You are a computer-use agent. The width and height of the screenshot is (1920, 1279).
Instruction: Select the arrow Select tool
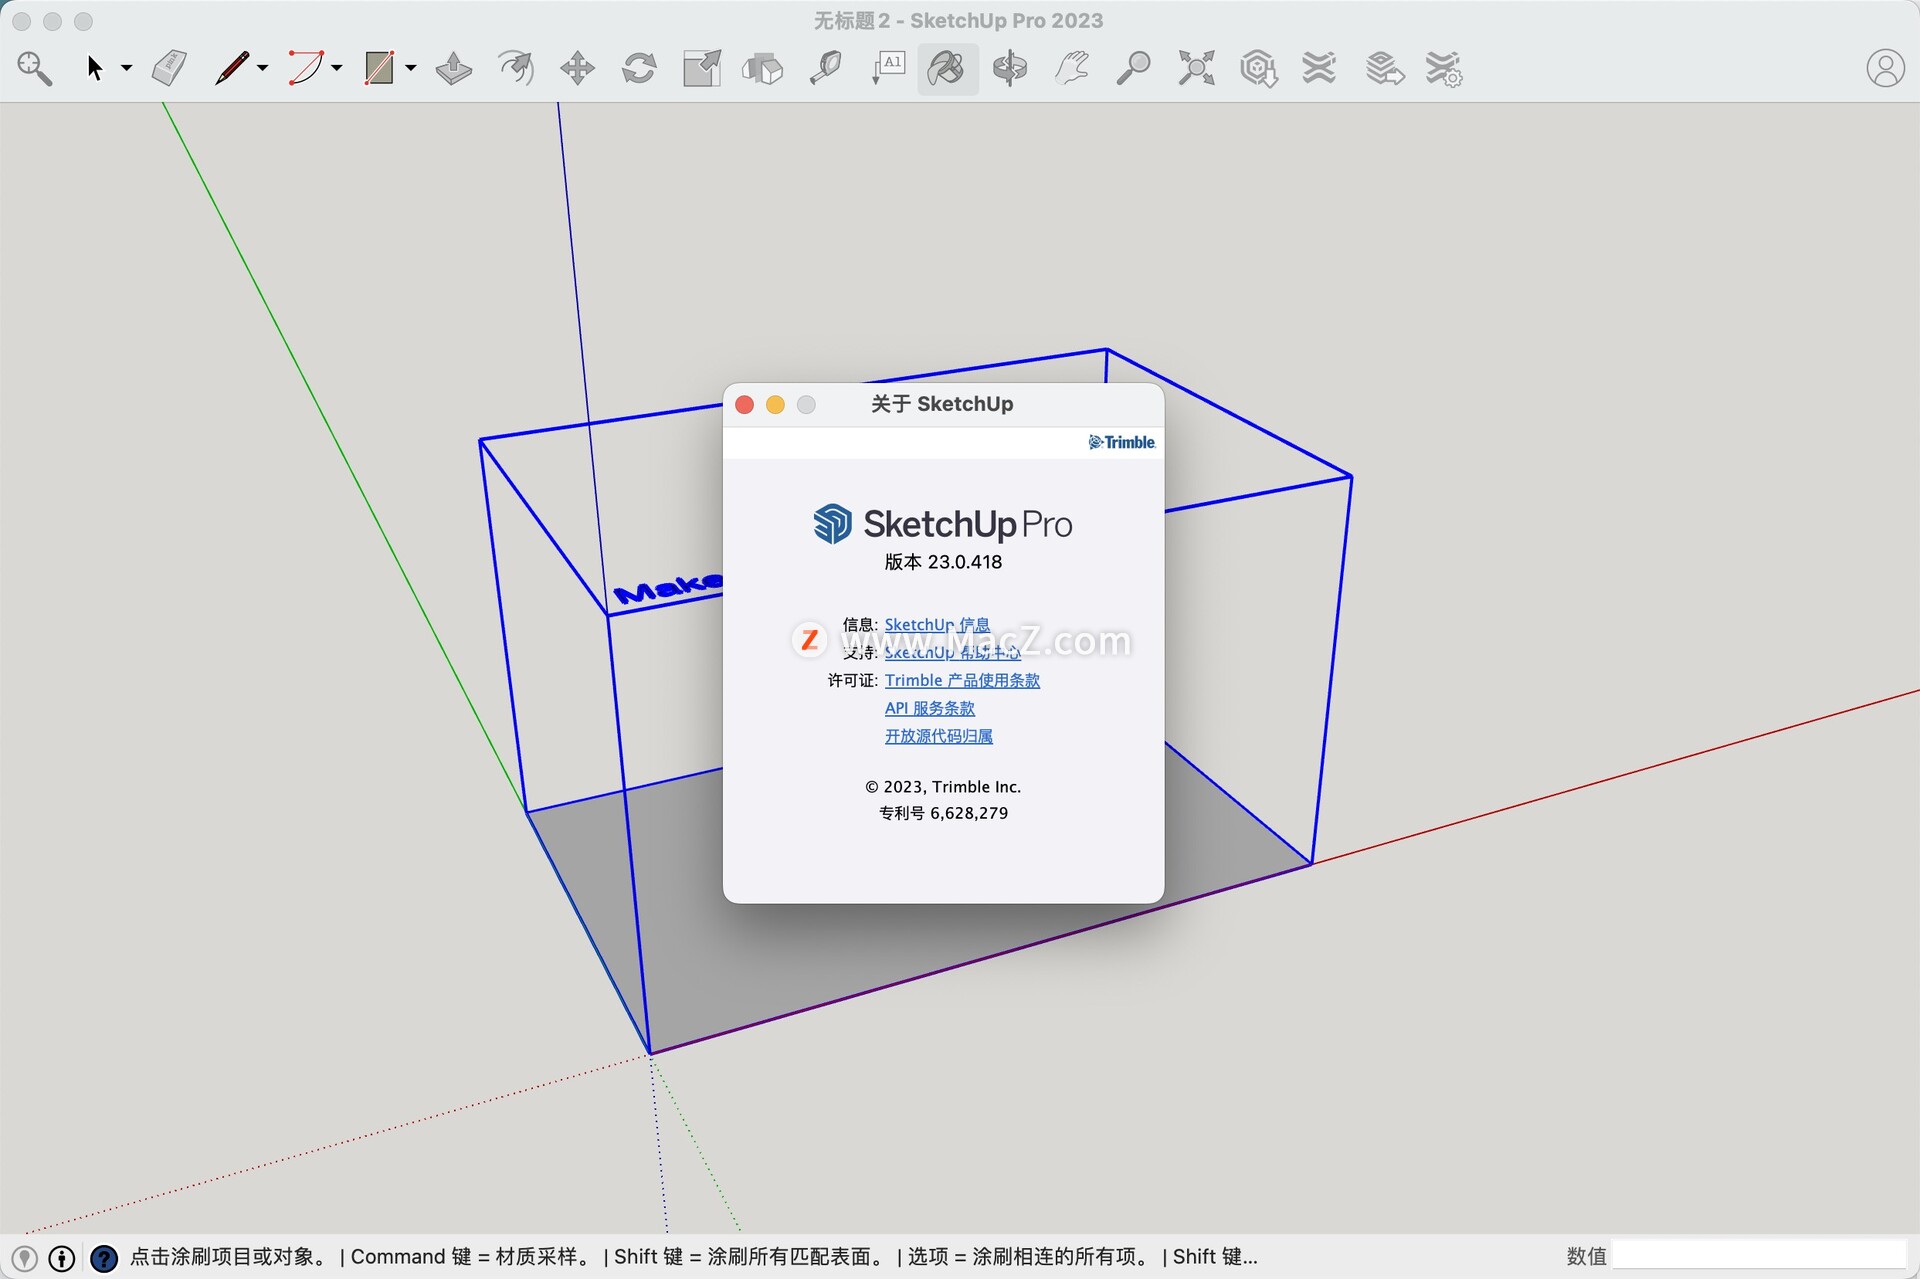[x=95, y=68]
